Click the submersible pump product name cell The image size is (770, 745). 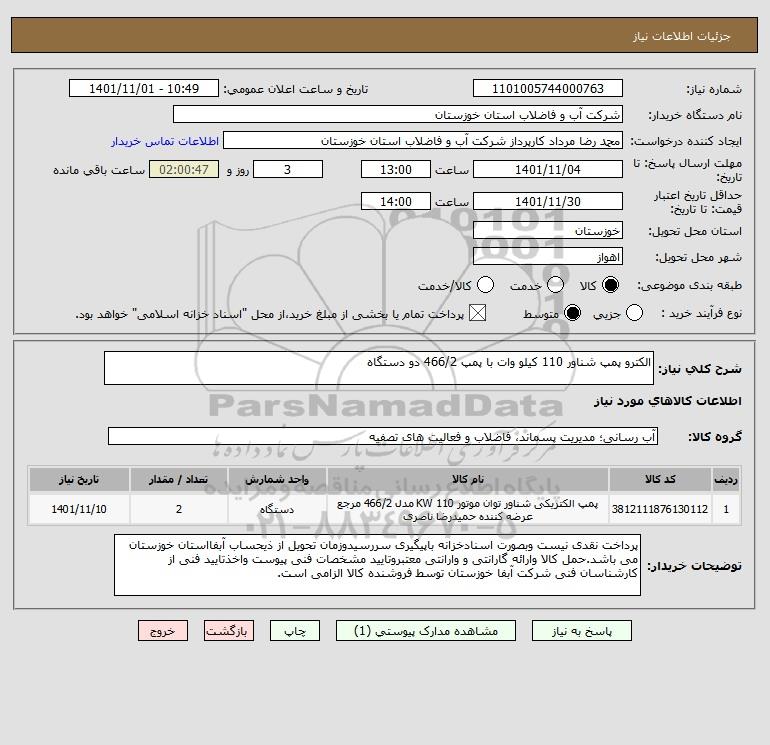click(468, 509)
